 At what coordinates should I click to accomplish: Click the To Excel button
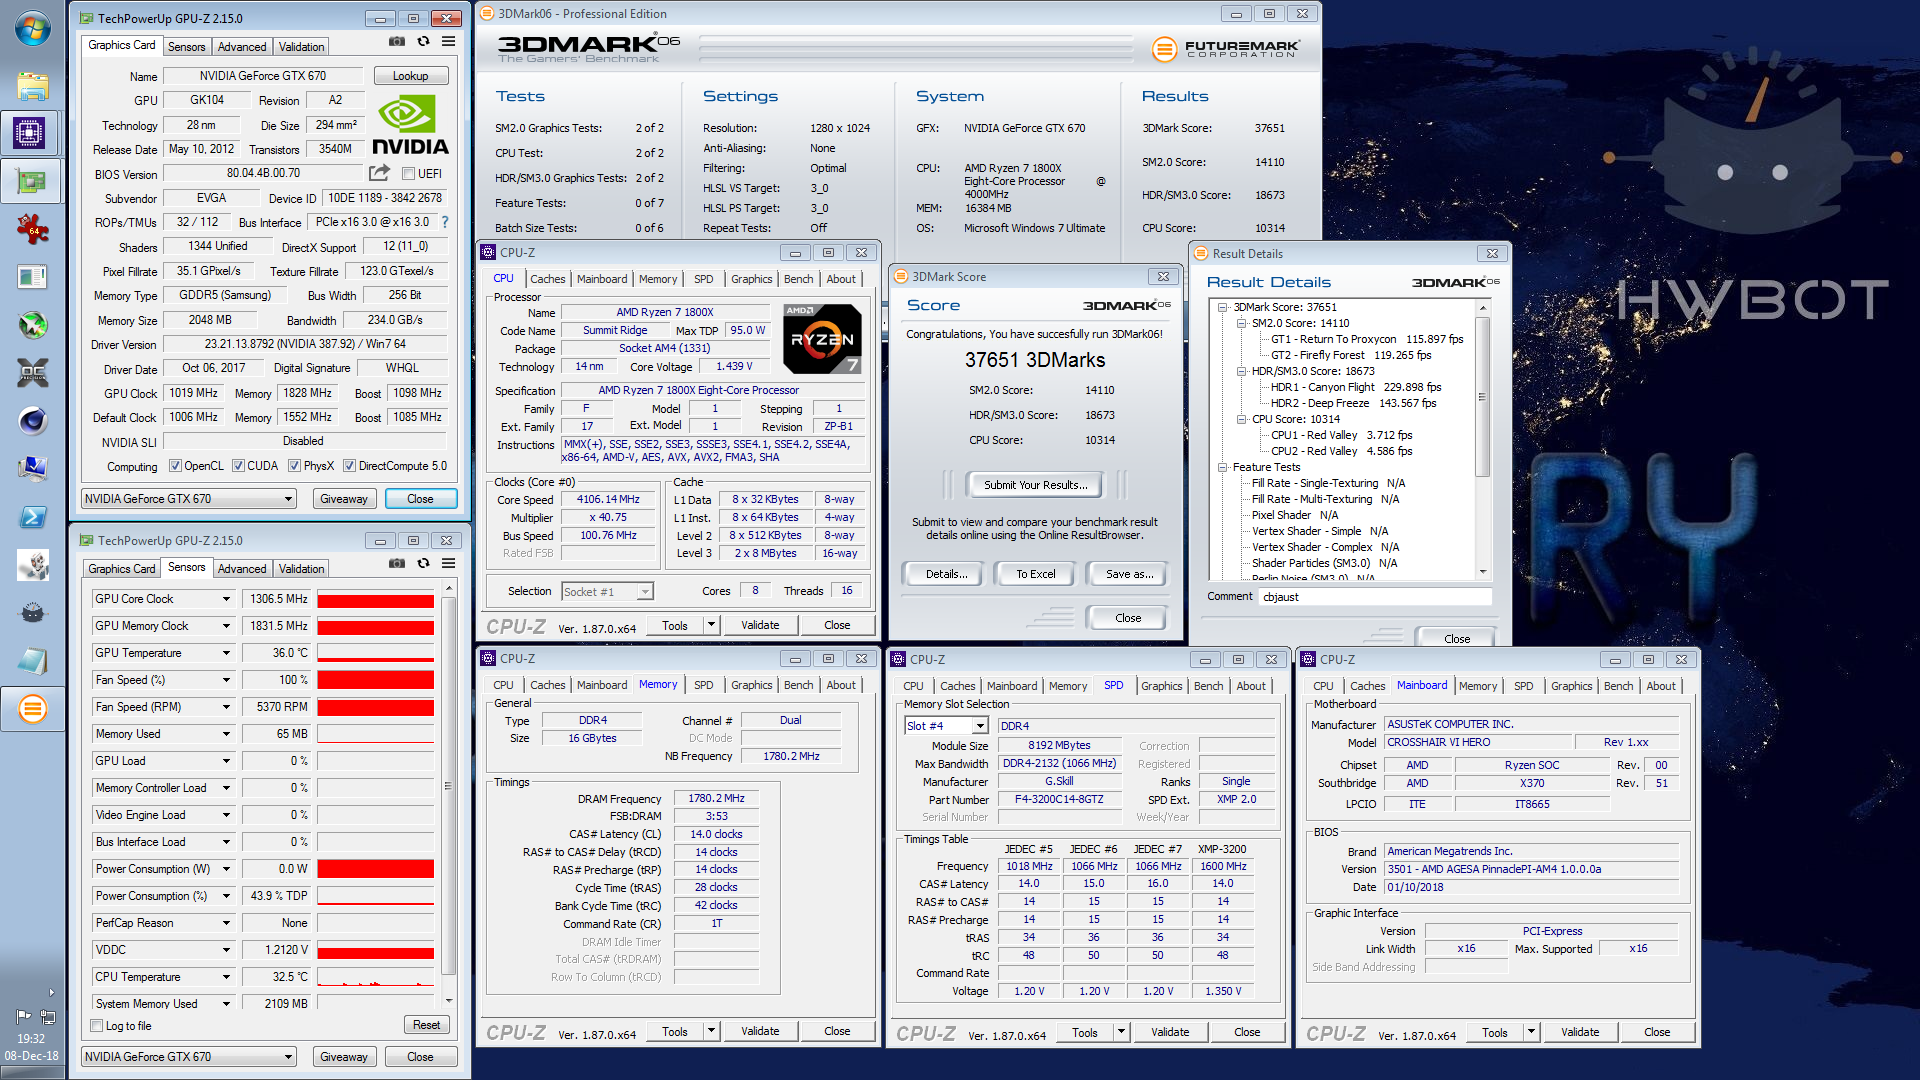(x=1035, y=574)
